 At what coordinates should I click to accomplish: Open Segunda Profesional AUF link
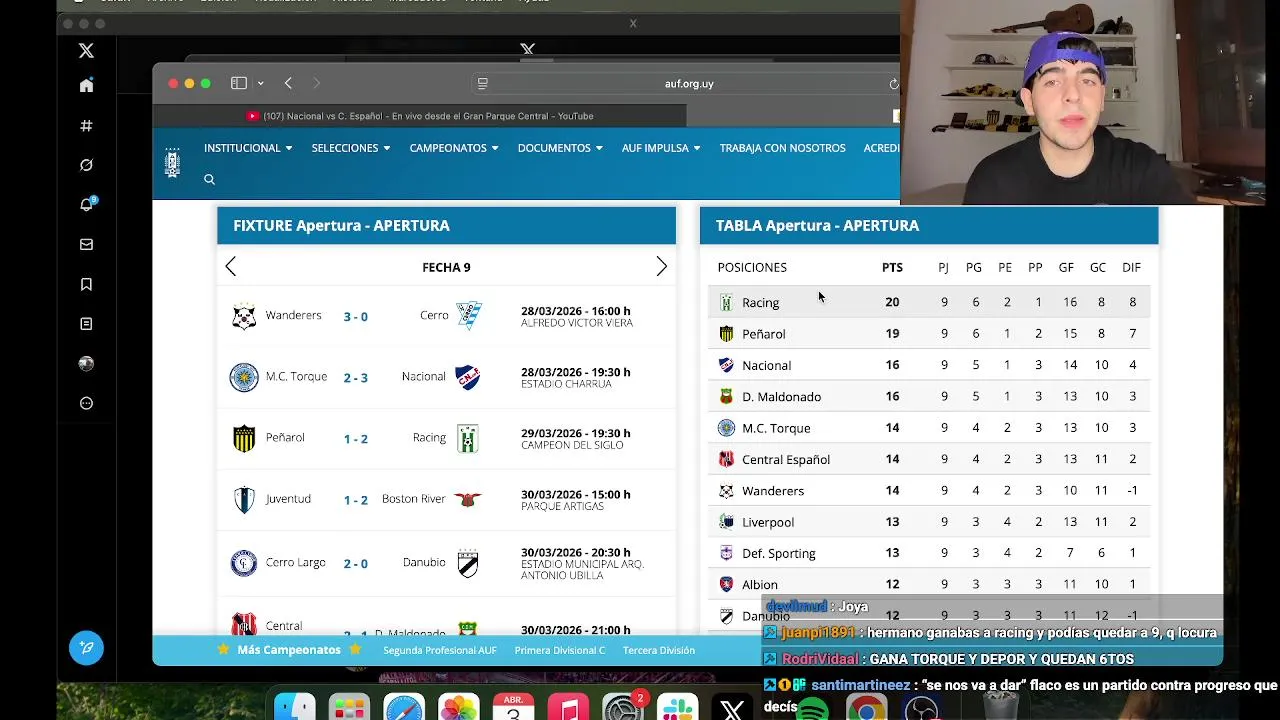[x=439, y=650]
